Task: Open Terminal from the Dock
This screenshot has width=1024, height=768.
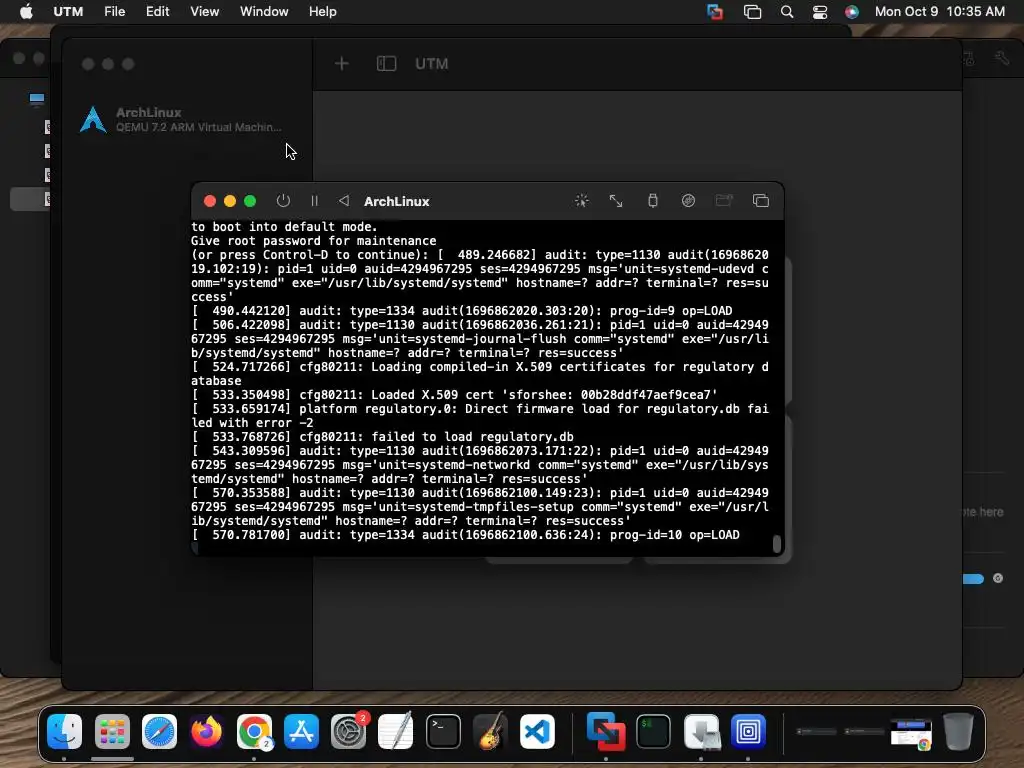Action: click(443, 731)
